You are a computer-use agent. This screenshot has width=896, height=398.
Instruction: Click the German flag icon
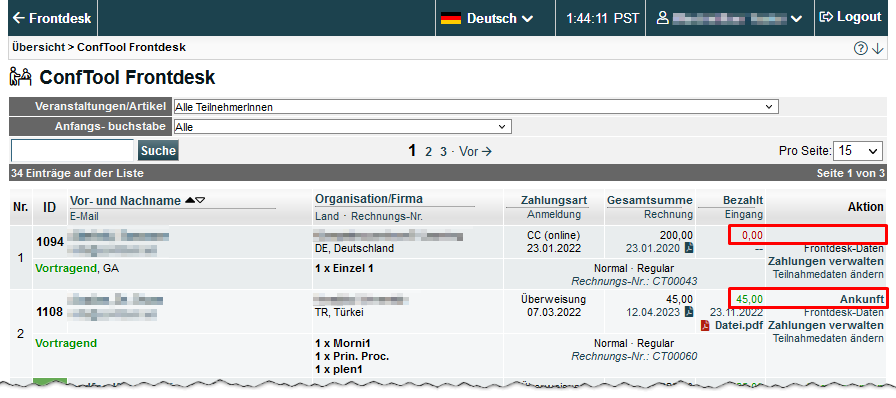click(x=451, y=18)
